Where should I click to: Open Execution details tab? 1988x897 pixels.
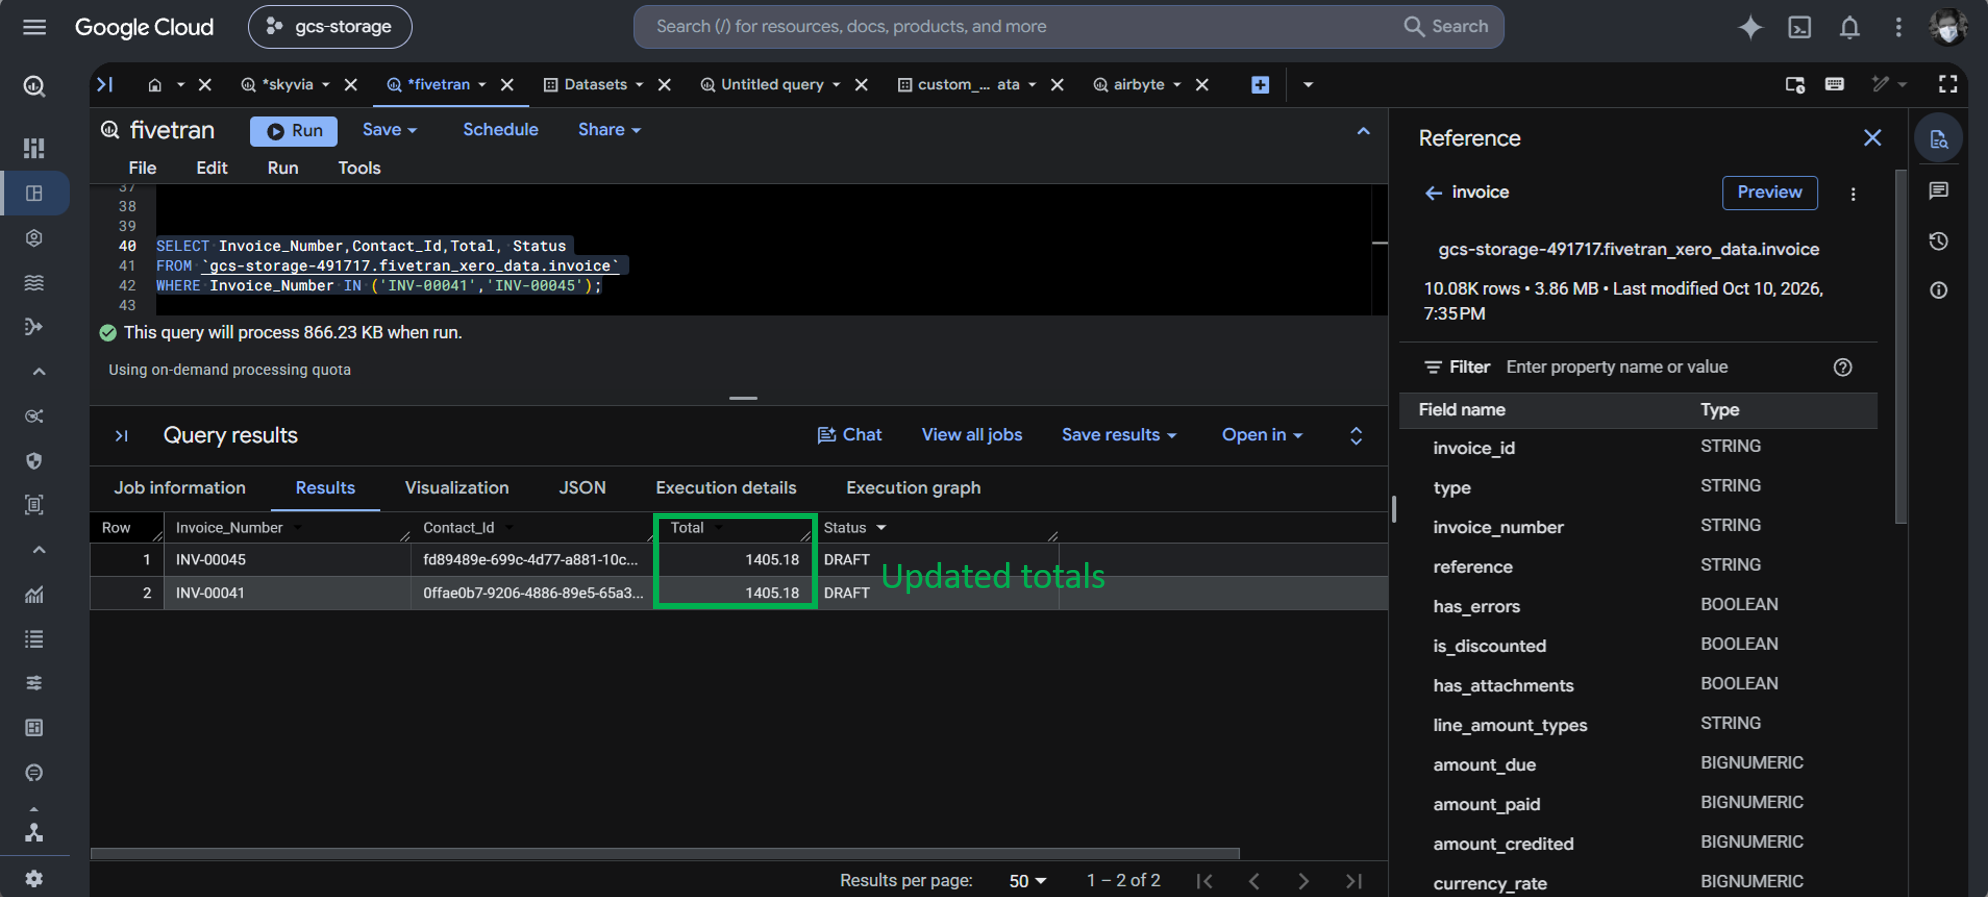click(726, 488)
